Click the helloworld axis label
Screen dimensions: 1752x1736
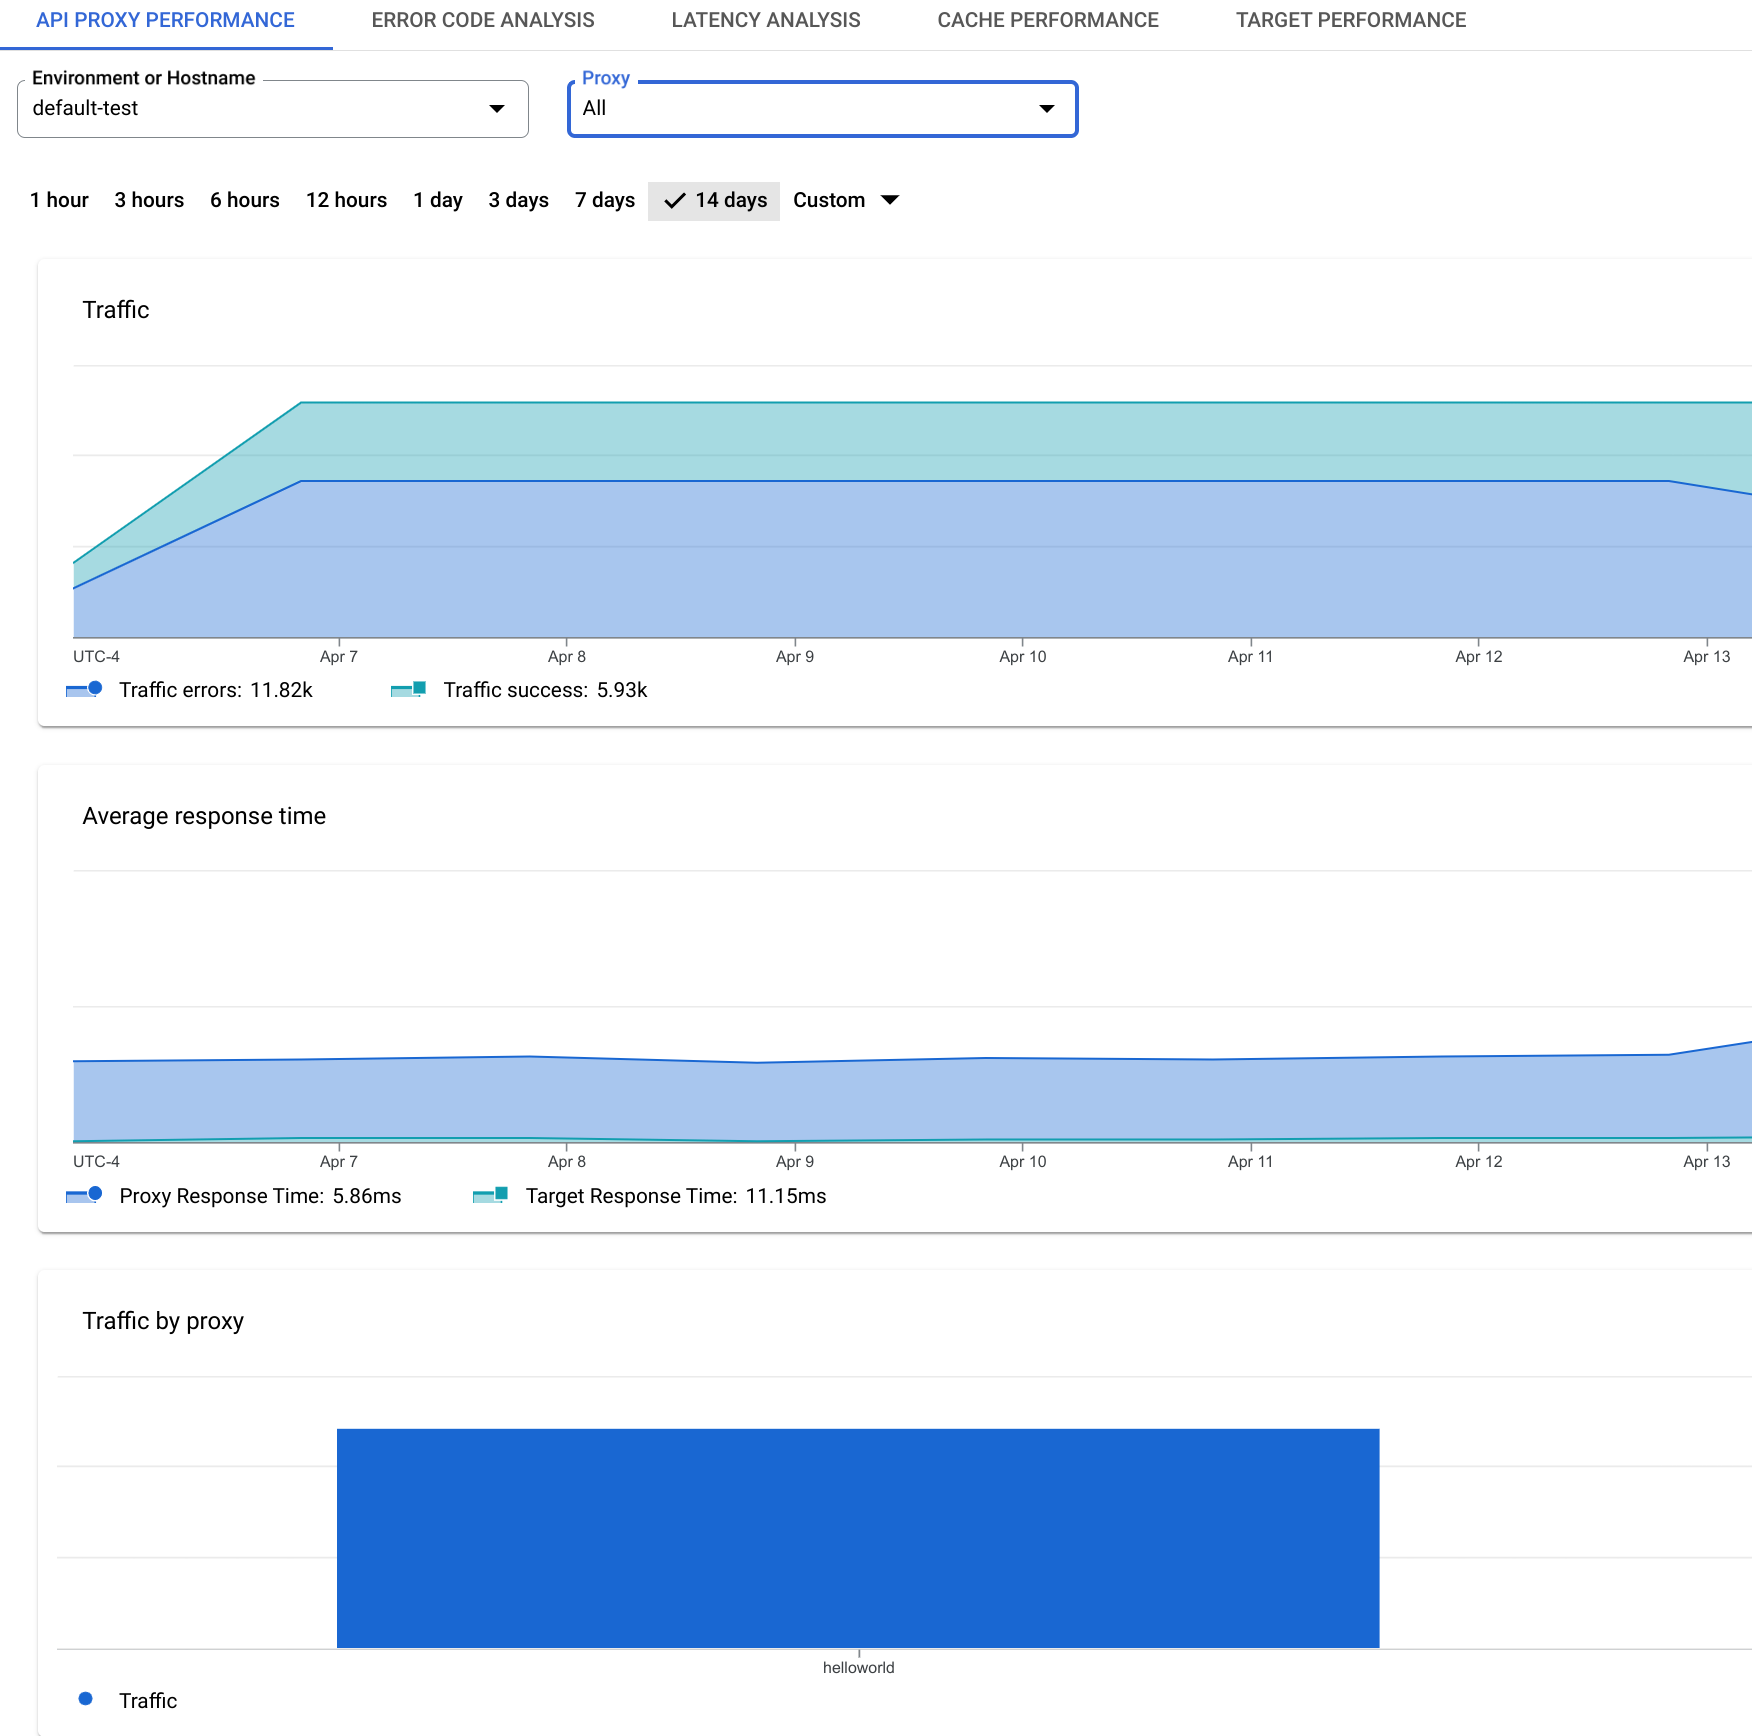pyautogui.click(x=858, y=1667)
